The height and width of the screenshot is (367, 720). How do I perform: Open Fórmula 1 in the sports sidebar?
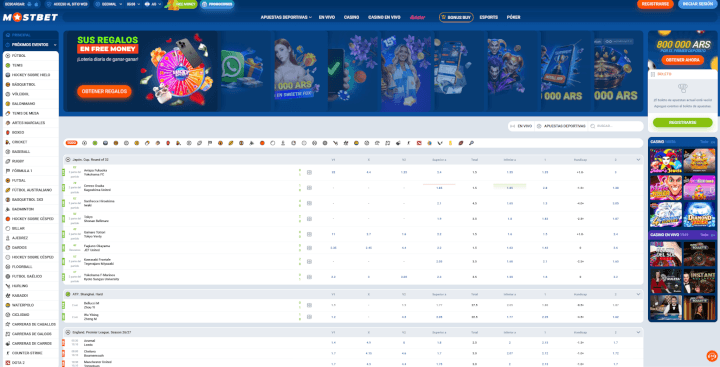31,171
